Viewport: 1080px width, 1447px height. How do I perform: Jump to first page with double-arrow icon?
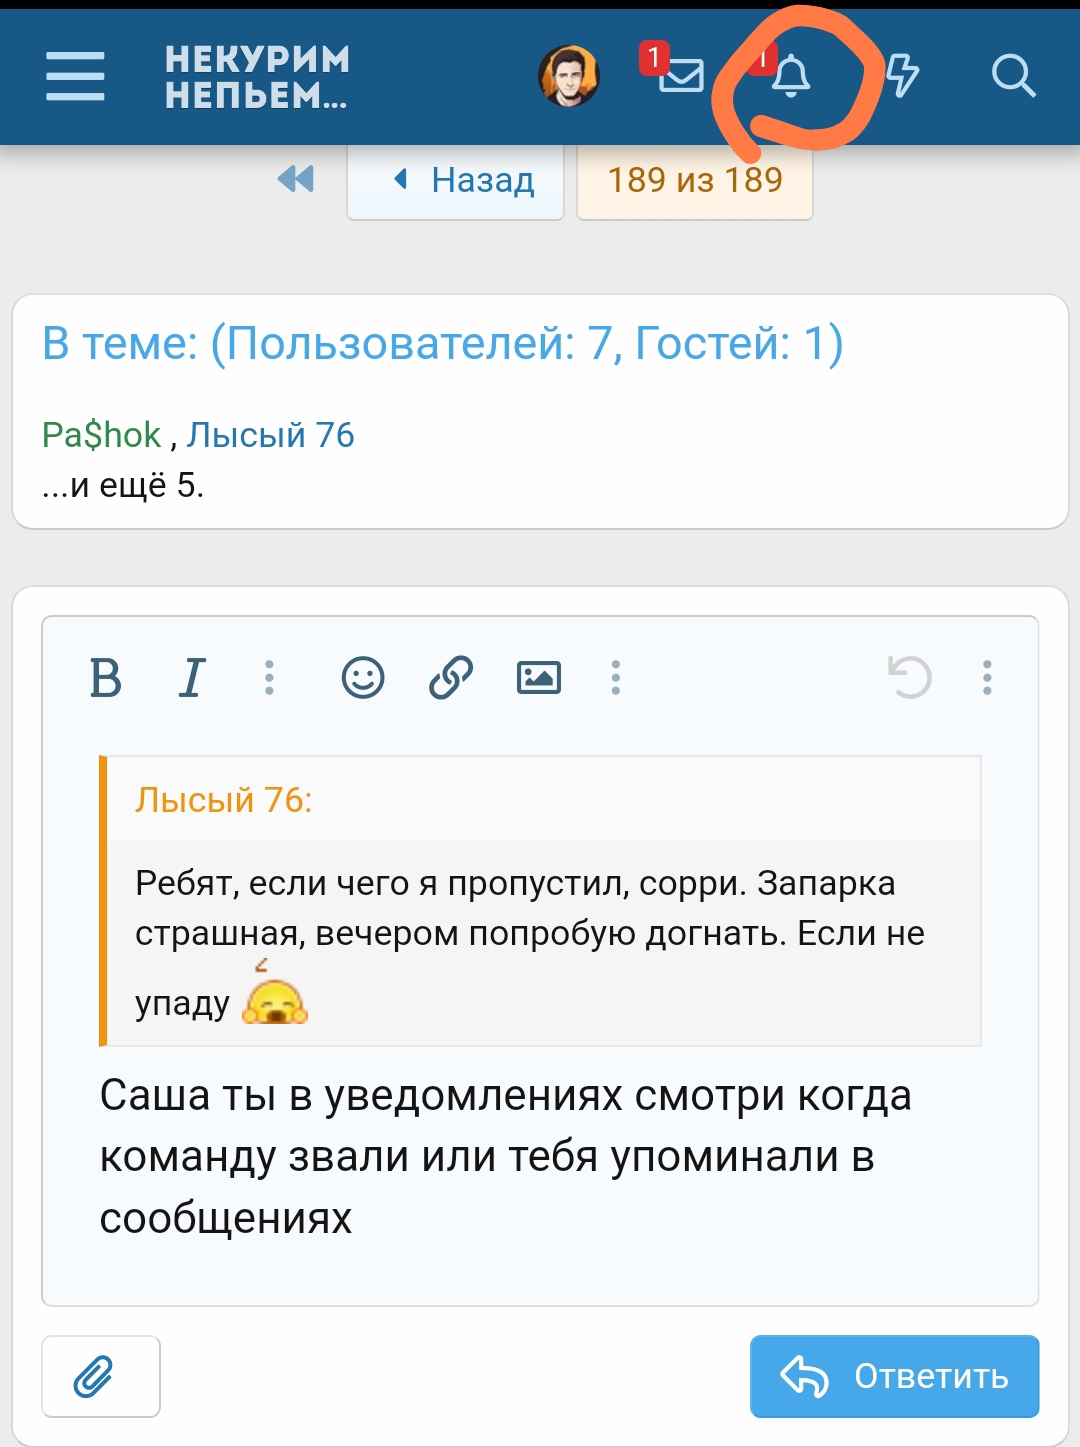pos(293,179)
